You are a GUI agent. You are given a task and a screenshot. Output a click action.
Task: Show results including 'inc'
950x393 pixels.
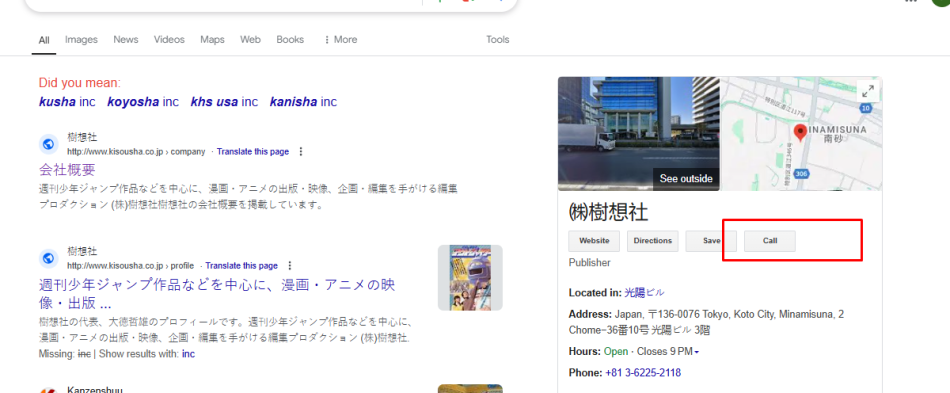[x=188, y=354]
